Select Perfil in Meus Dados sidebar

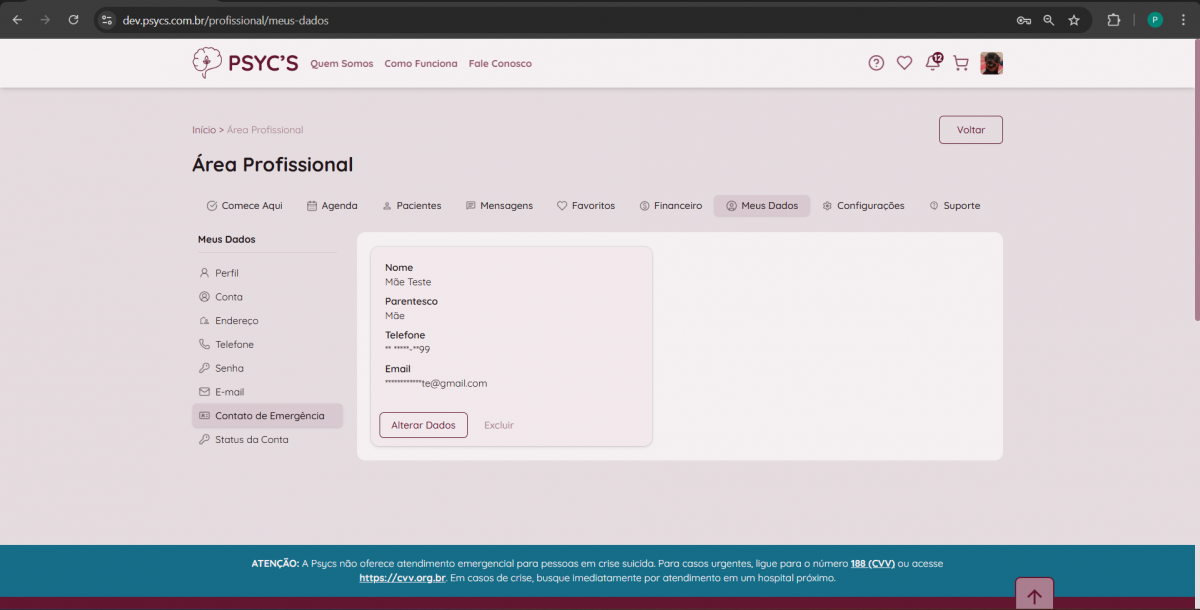point(226,273)
